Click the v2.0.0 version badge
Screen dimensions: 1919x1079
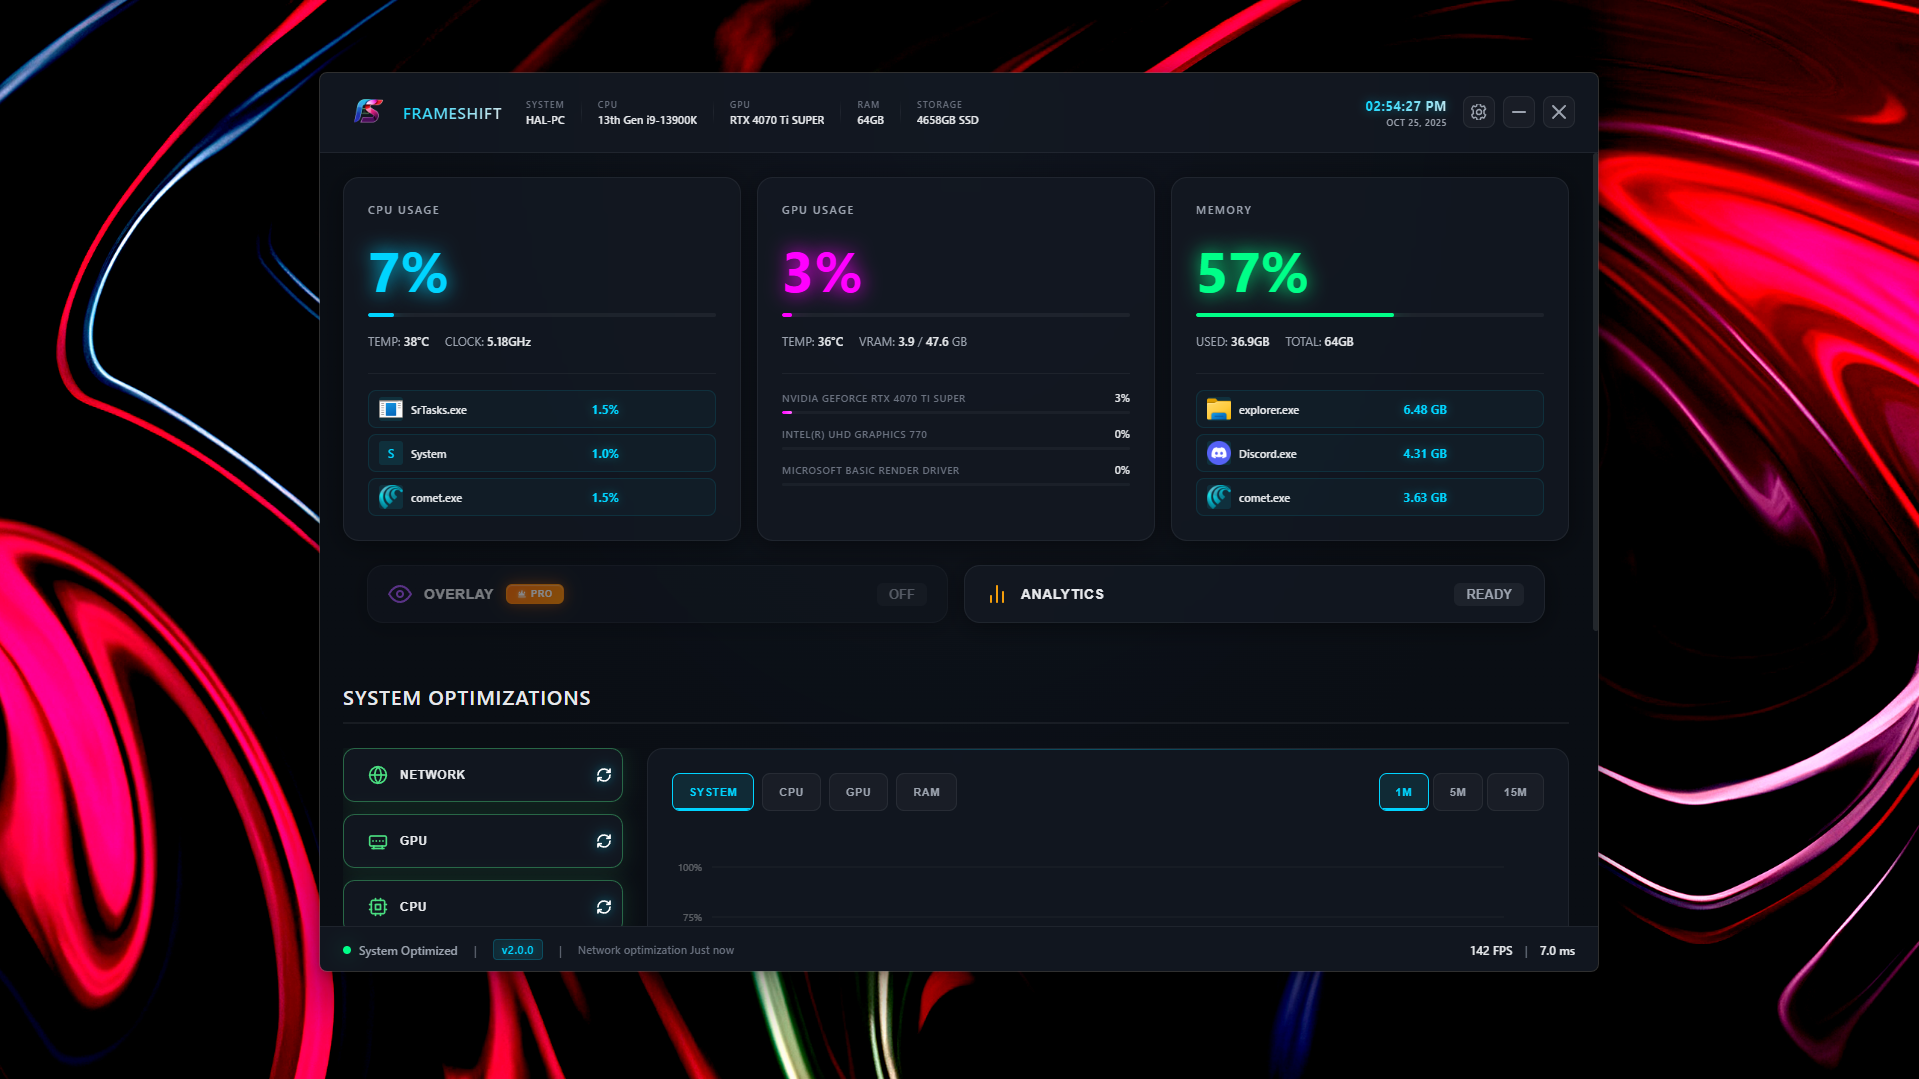tap(517, 950)
